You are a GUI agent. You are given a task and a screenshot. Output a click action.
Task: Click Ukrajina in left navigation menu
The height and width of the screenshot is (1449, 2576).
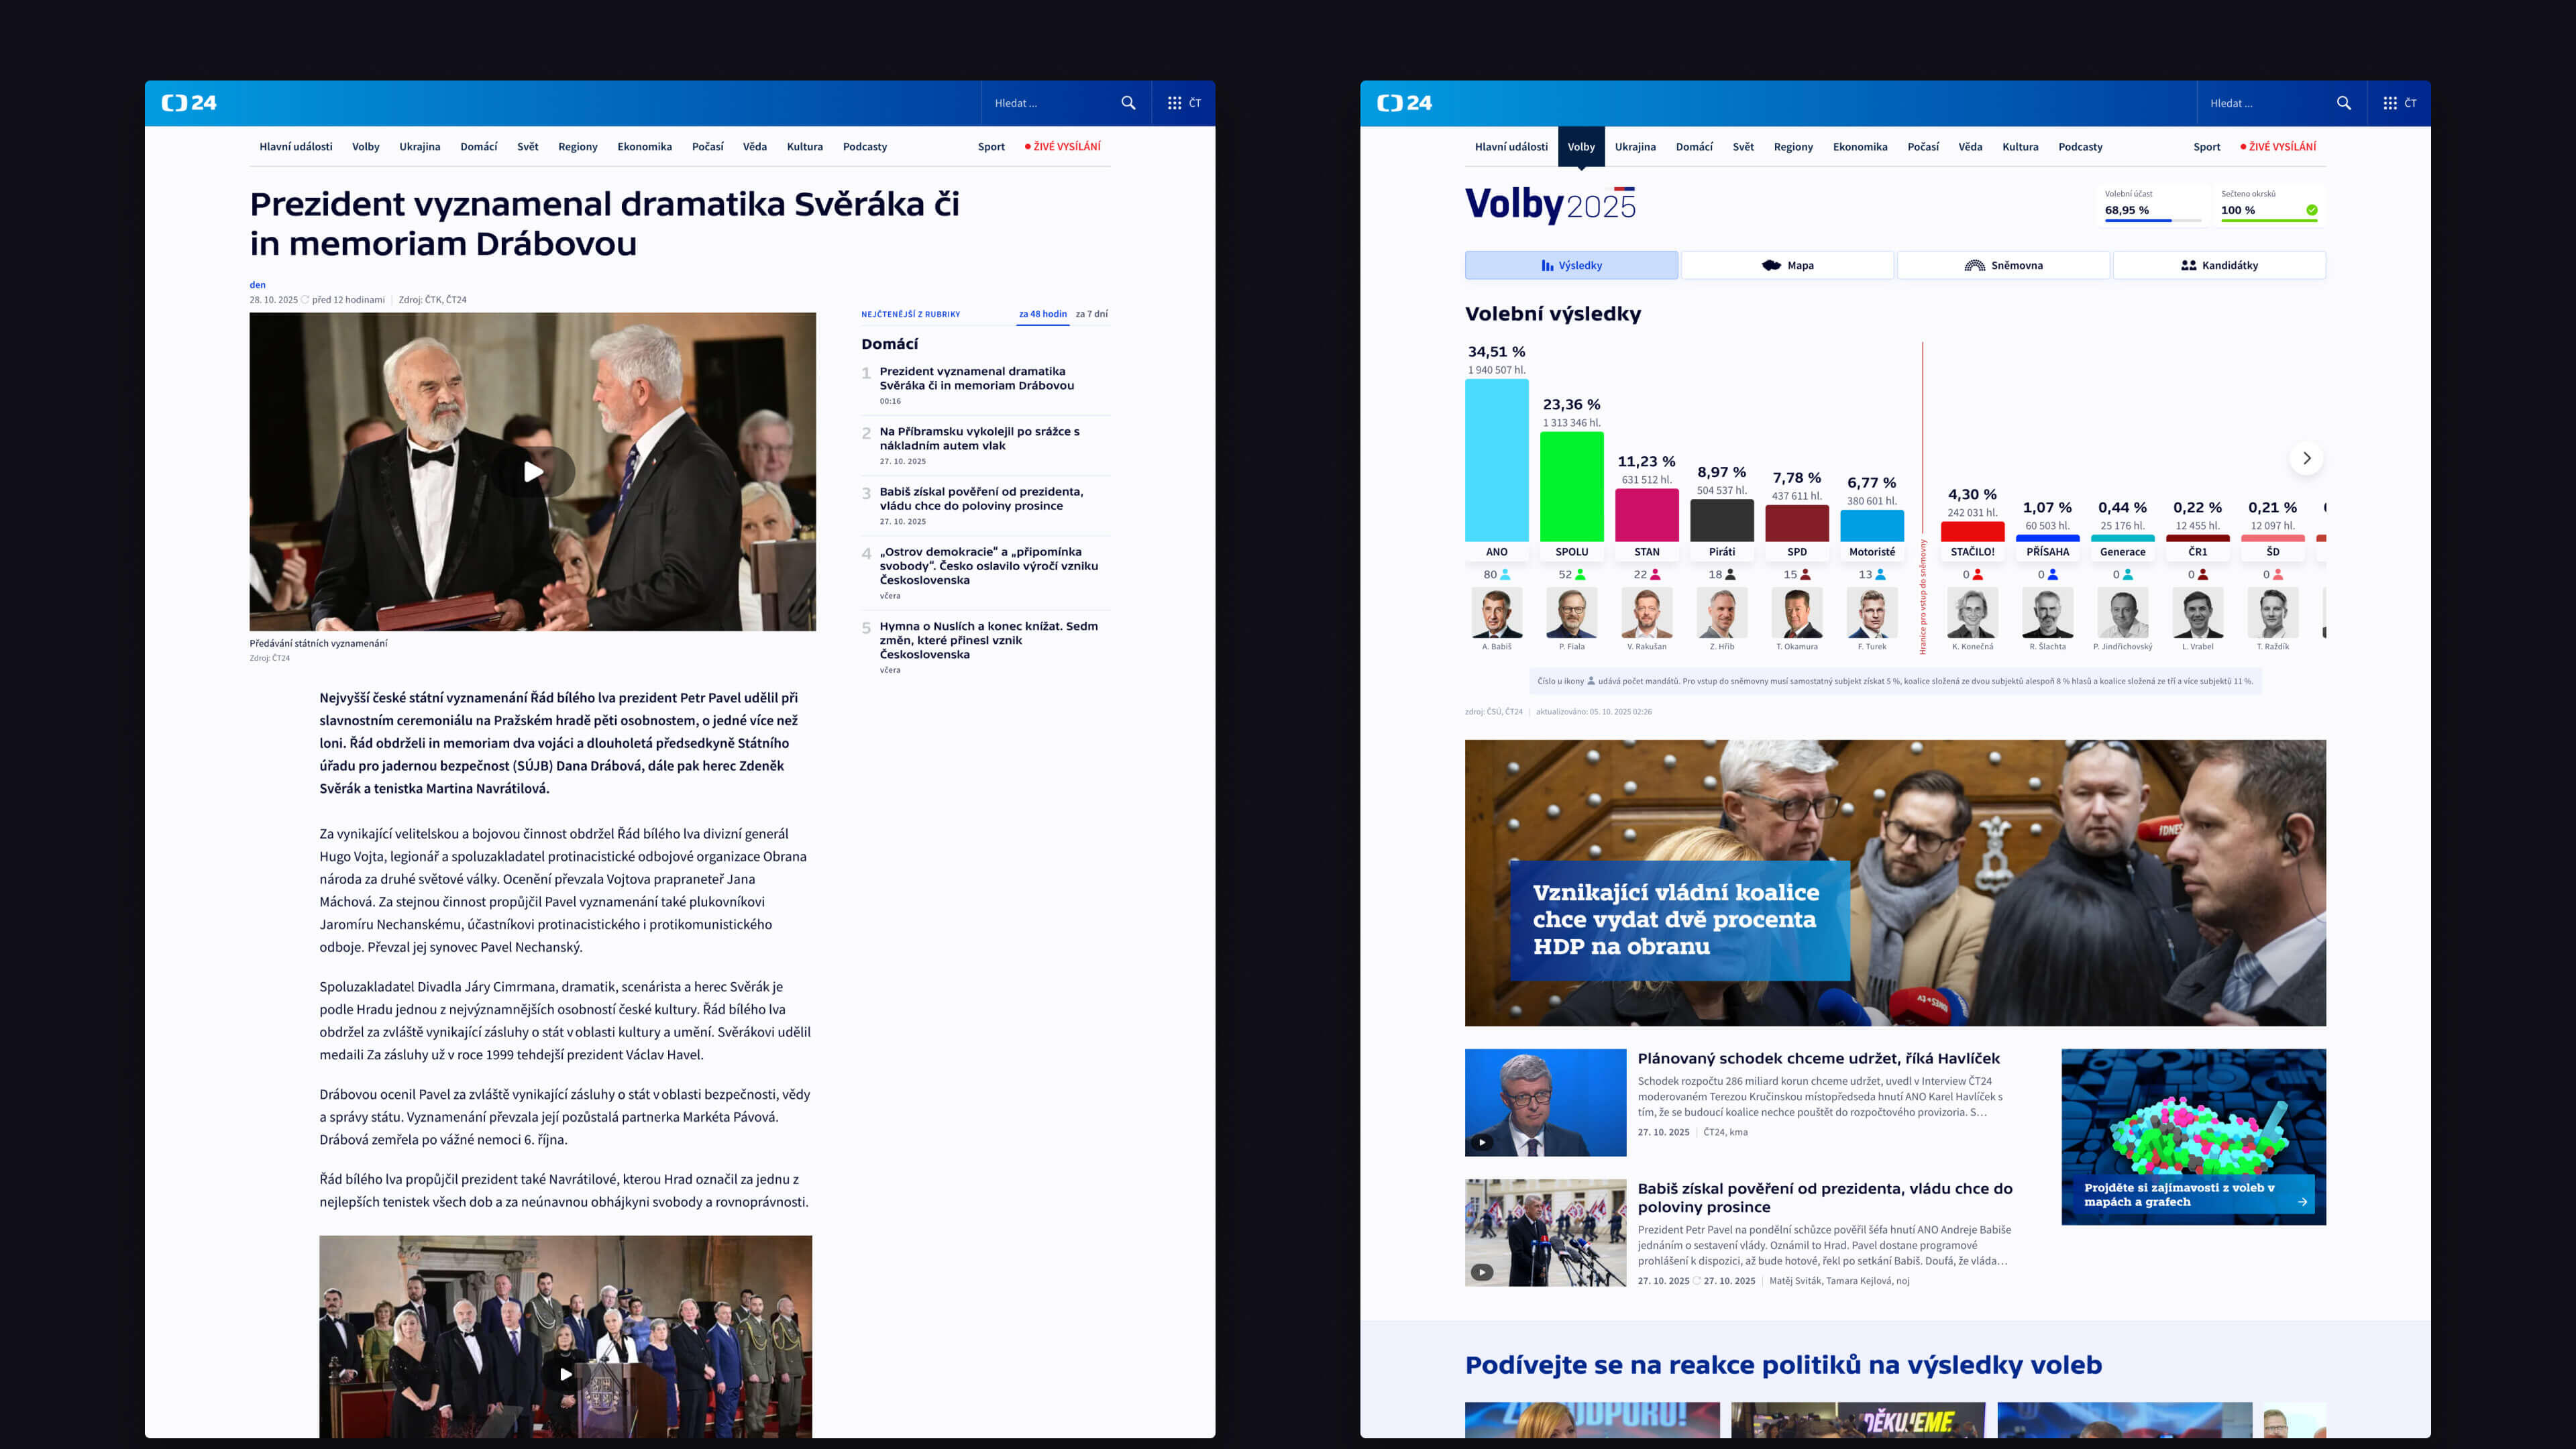[x=419, y=147]
